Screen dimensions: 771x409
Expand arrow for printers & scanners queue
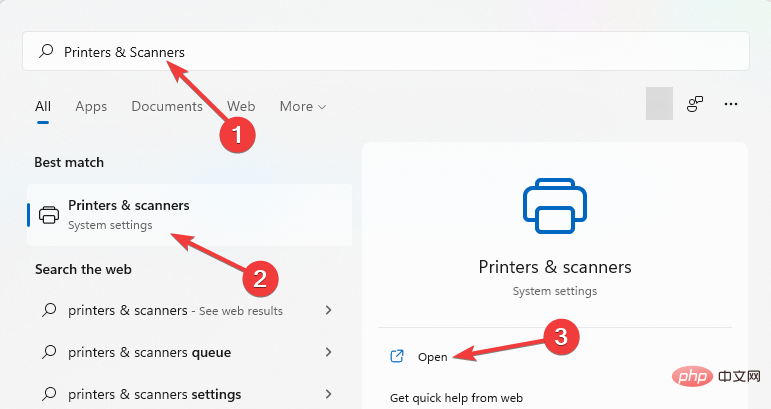[328, 352]
